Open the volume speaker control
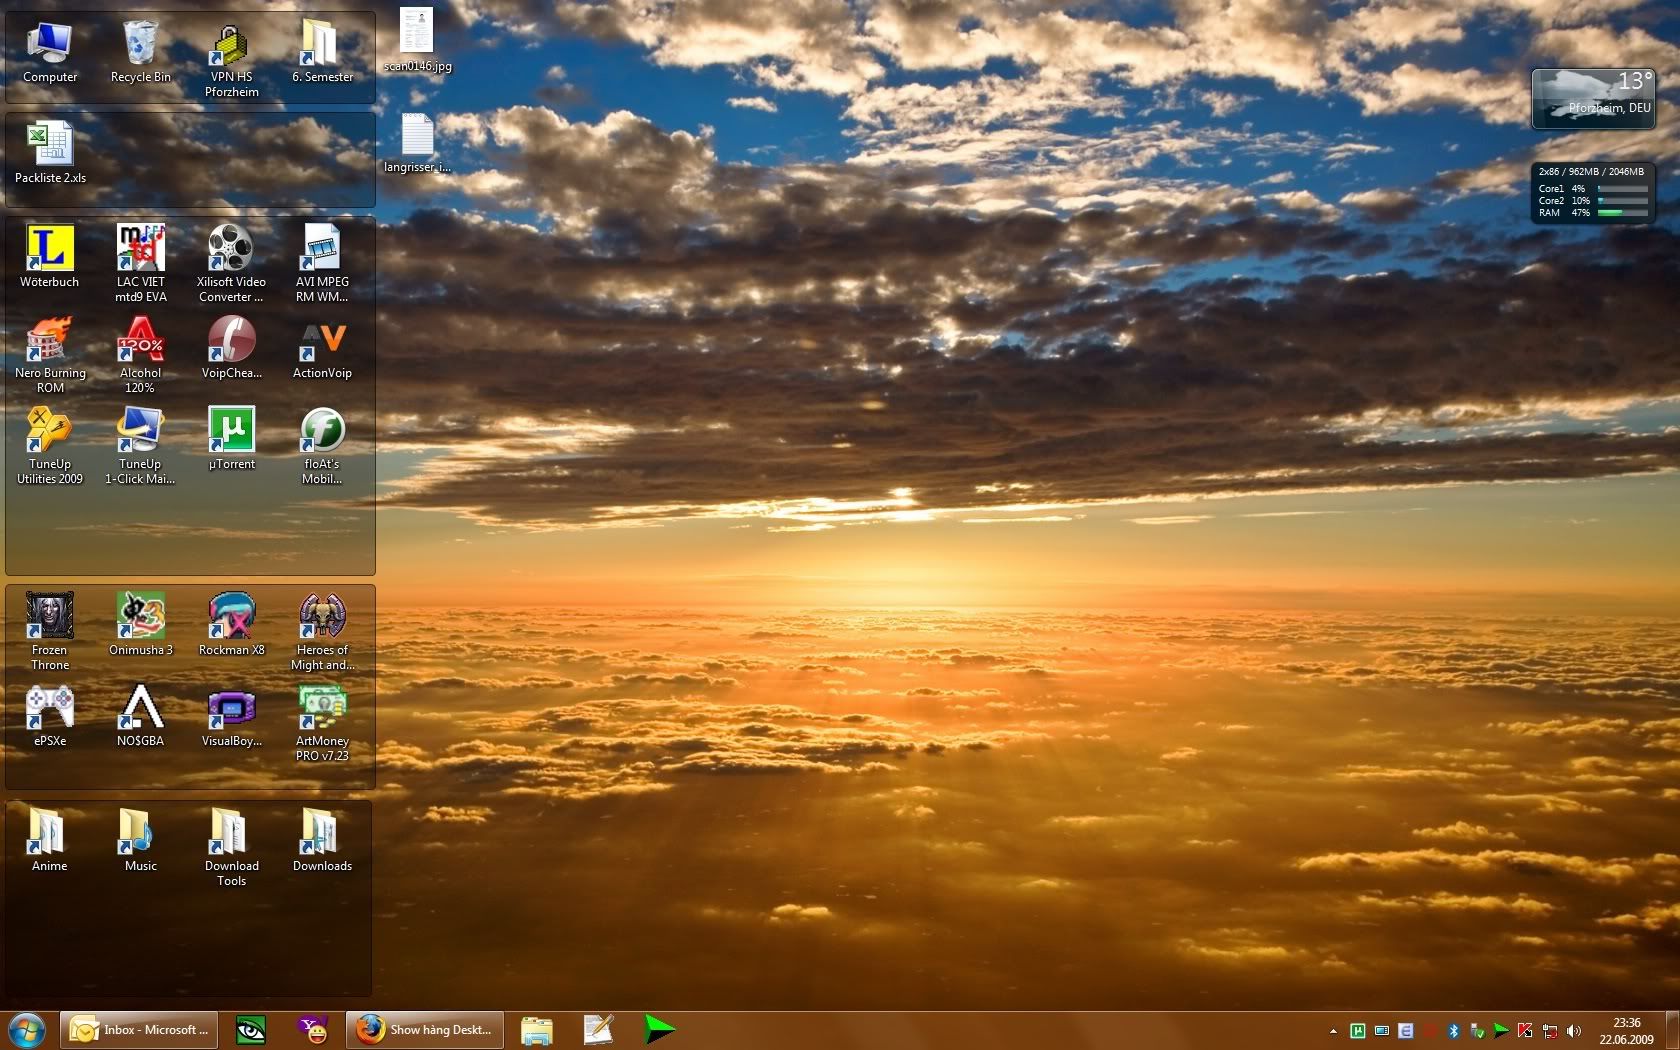 click(1574, 1031)
